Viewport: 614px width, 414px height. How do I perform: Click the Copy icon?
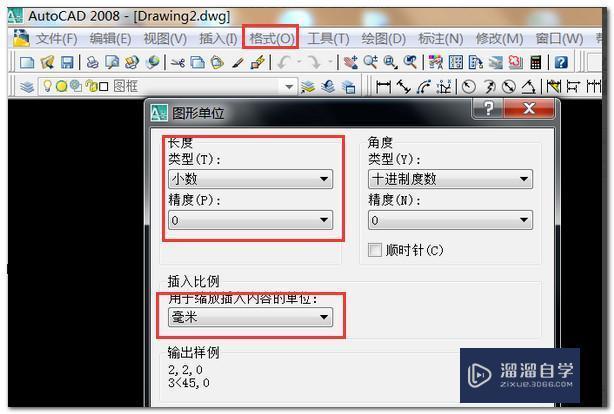coord(198,62)
